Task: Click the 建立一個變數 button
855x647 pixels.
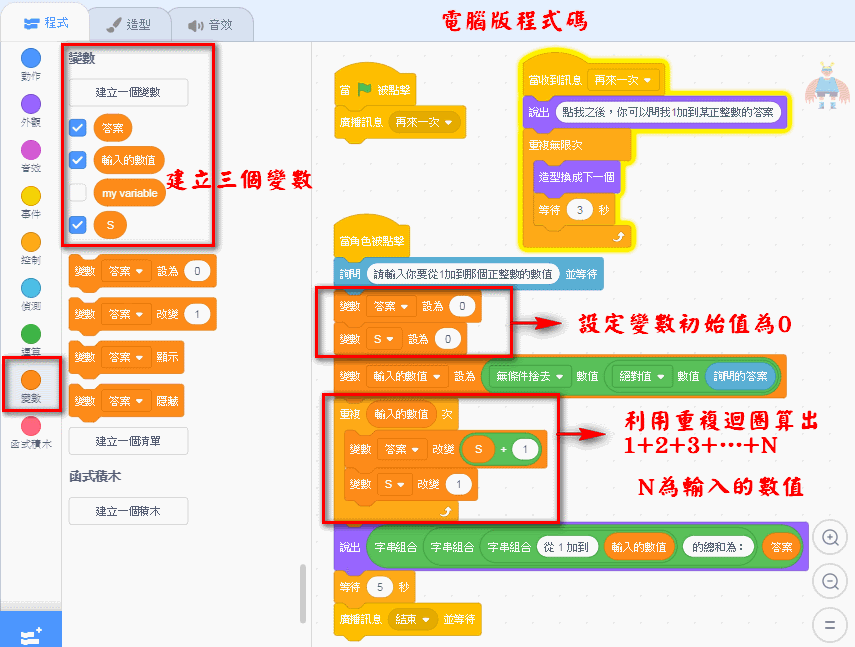Action: (x=128, y=93)
